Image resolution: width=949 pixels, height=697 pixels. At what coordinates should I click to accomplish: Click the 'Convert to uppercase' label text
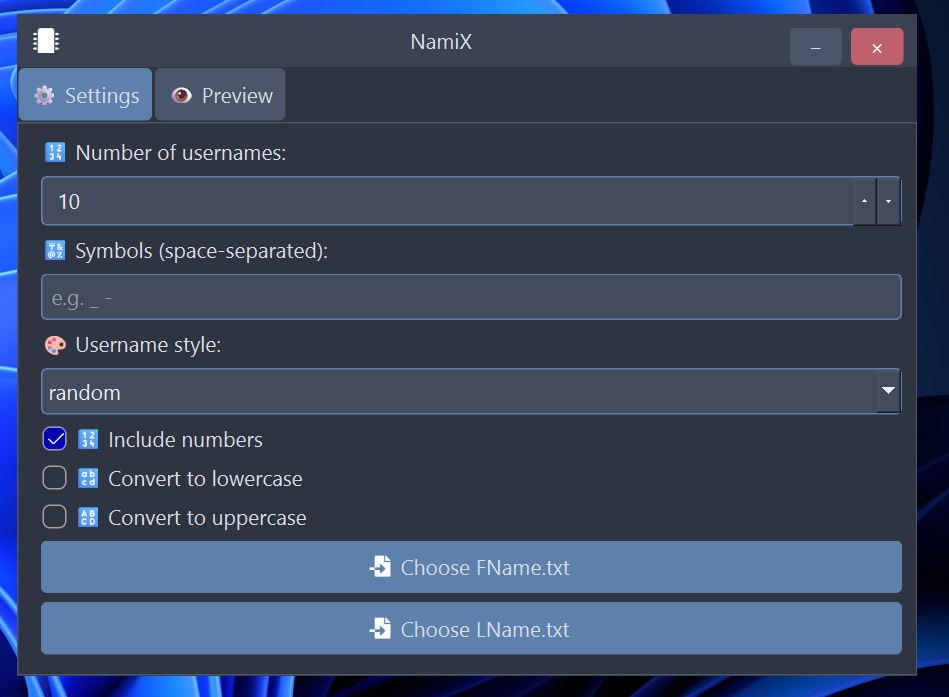tap(207, 519)
